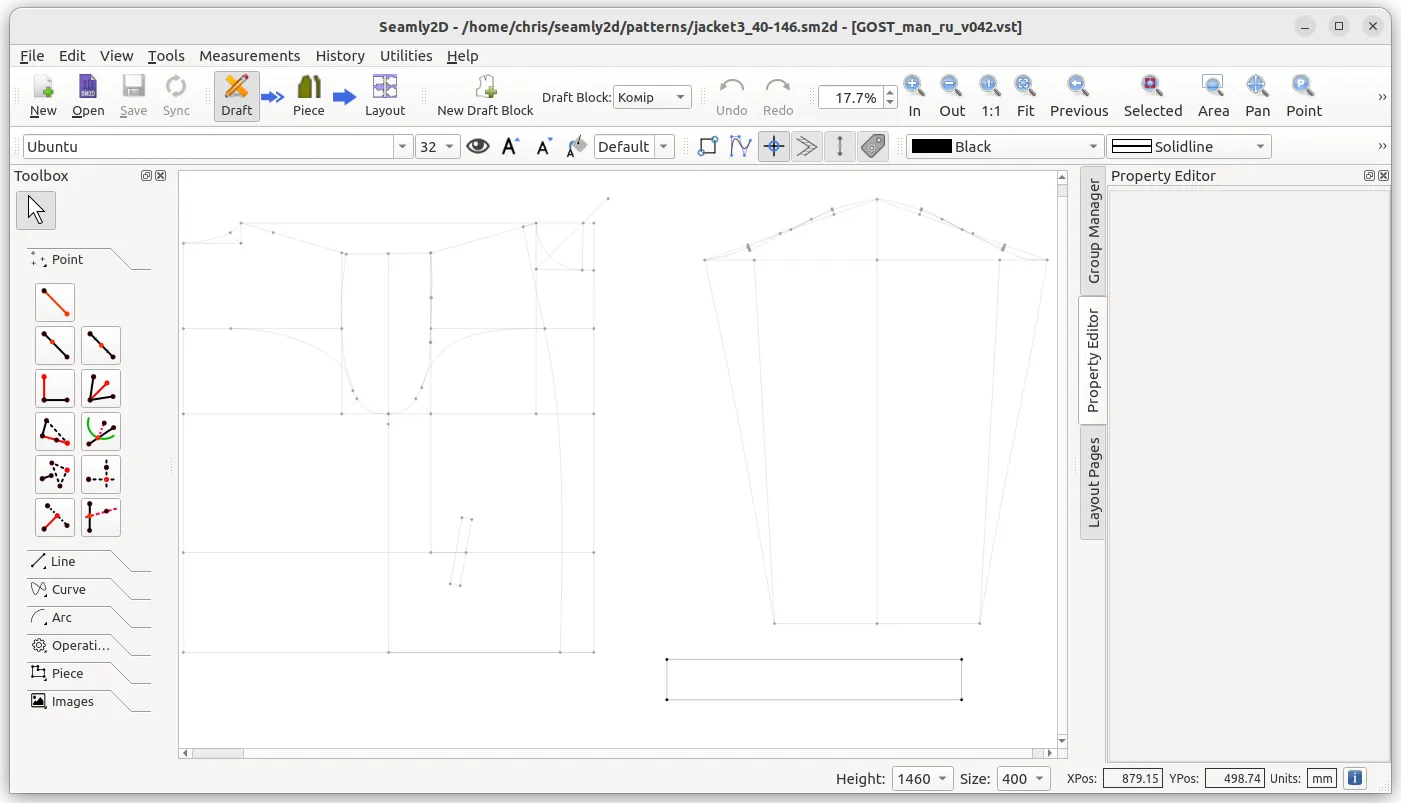Zoom to the previous view
Viewport: 1401px width, 803px height.
click(1079, 97)
